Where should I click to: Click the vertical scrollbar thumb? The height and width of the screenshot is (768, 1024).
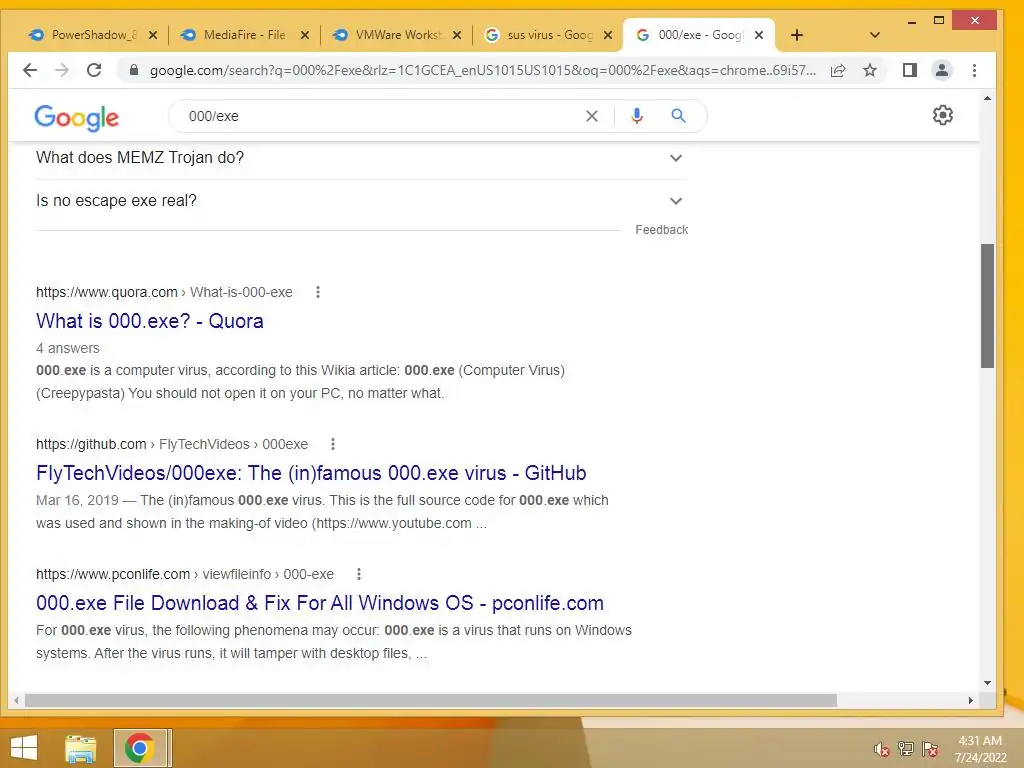coord(987,306)
